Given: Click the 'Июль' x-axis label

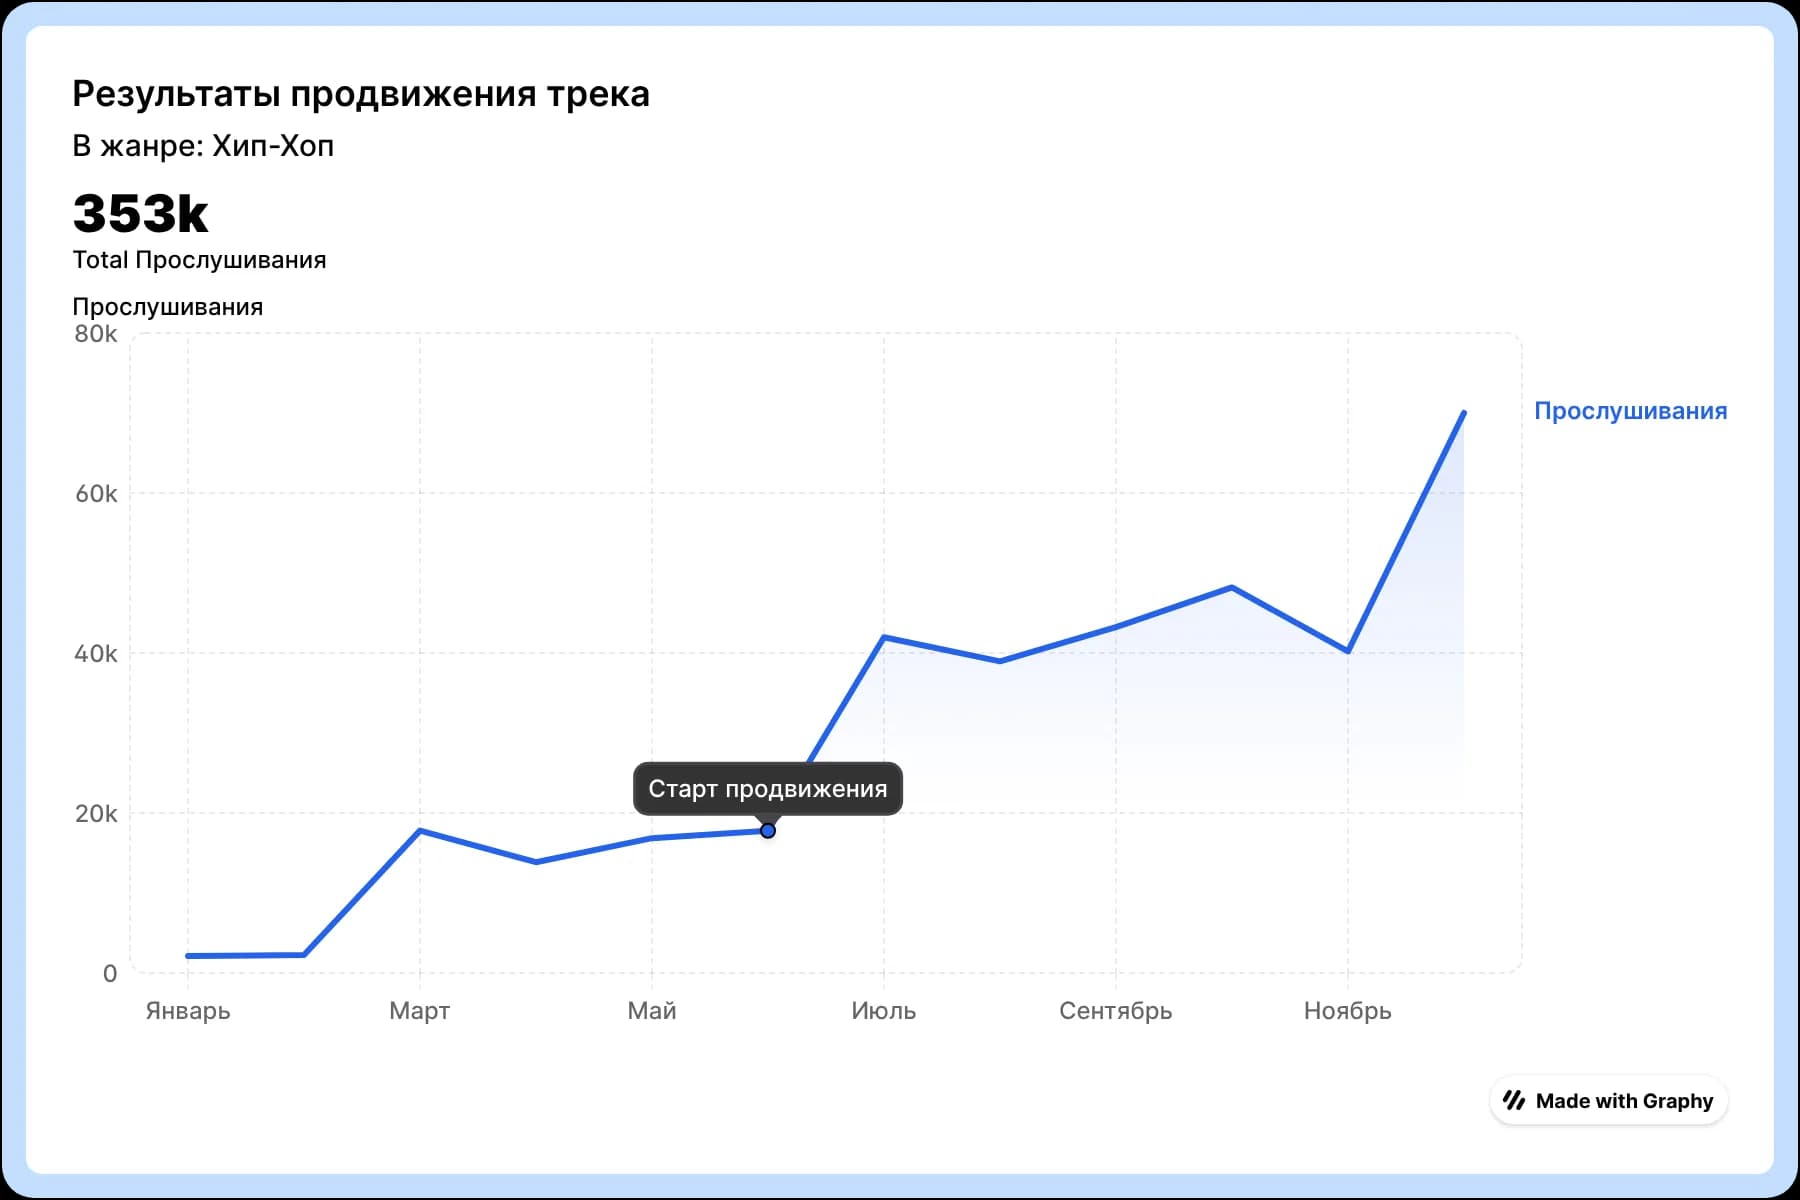Looking at the screenshot, I should tap(884, 1011).
